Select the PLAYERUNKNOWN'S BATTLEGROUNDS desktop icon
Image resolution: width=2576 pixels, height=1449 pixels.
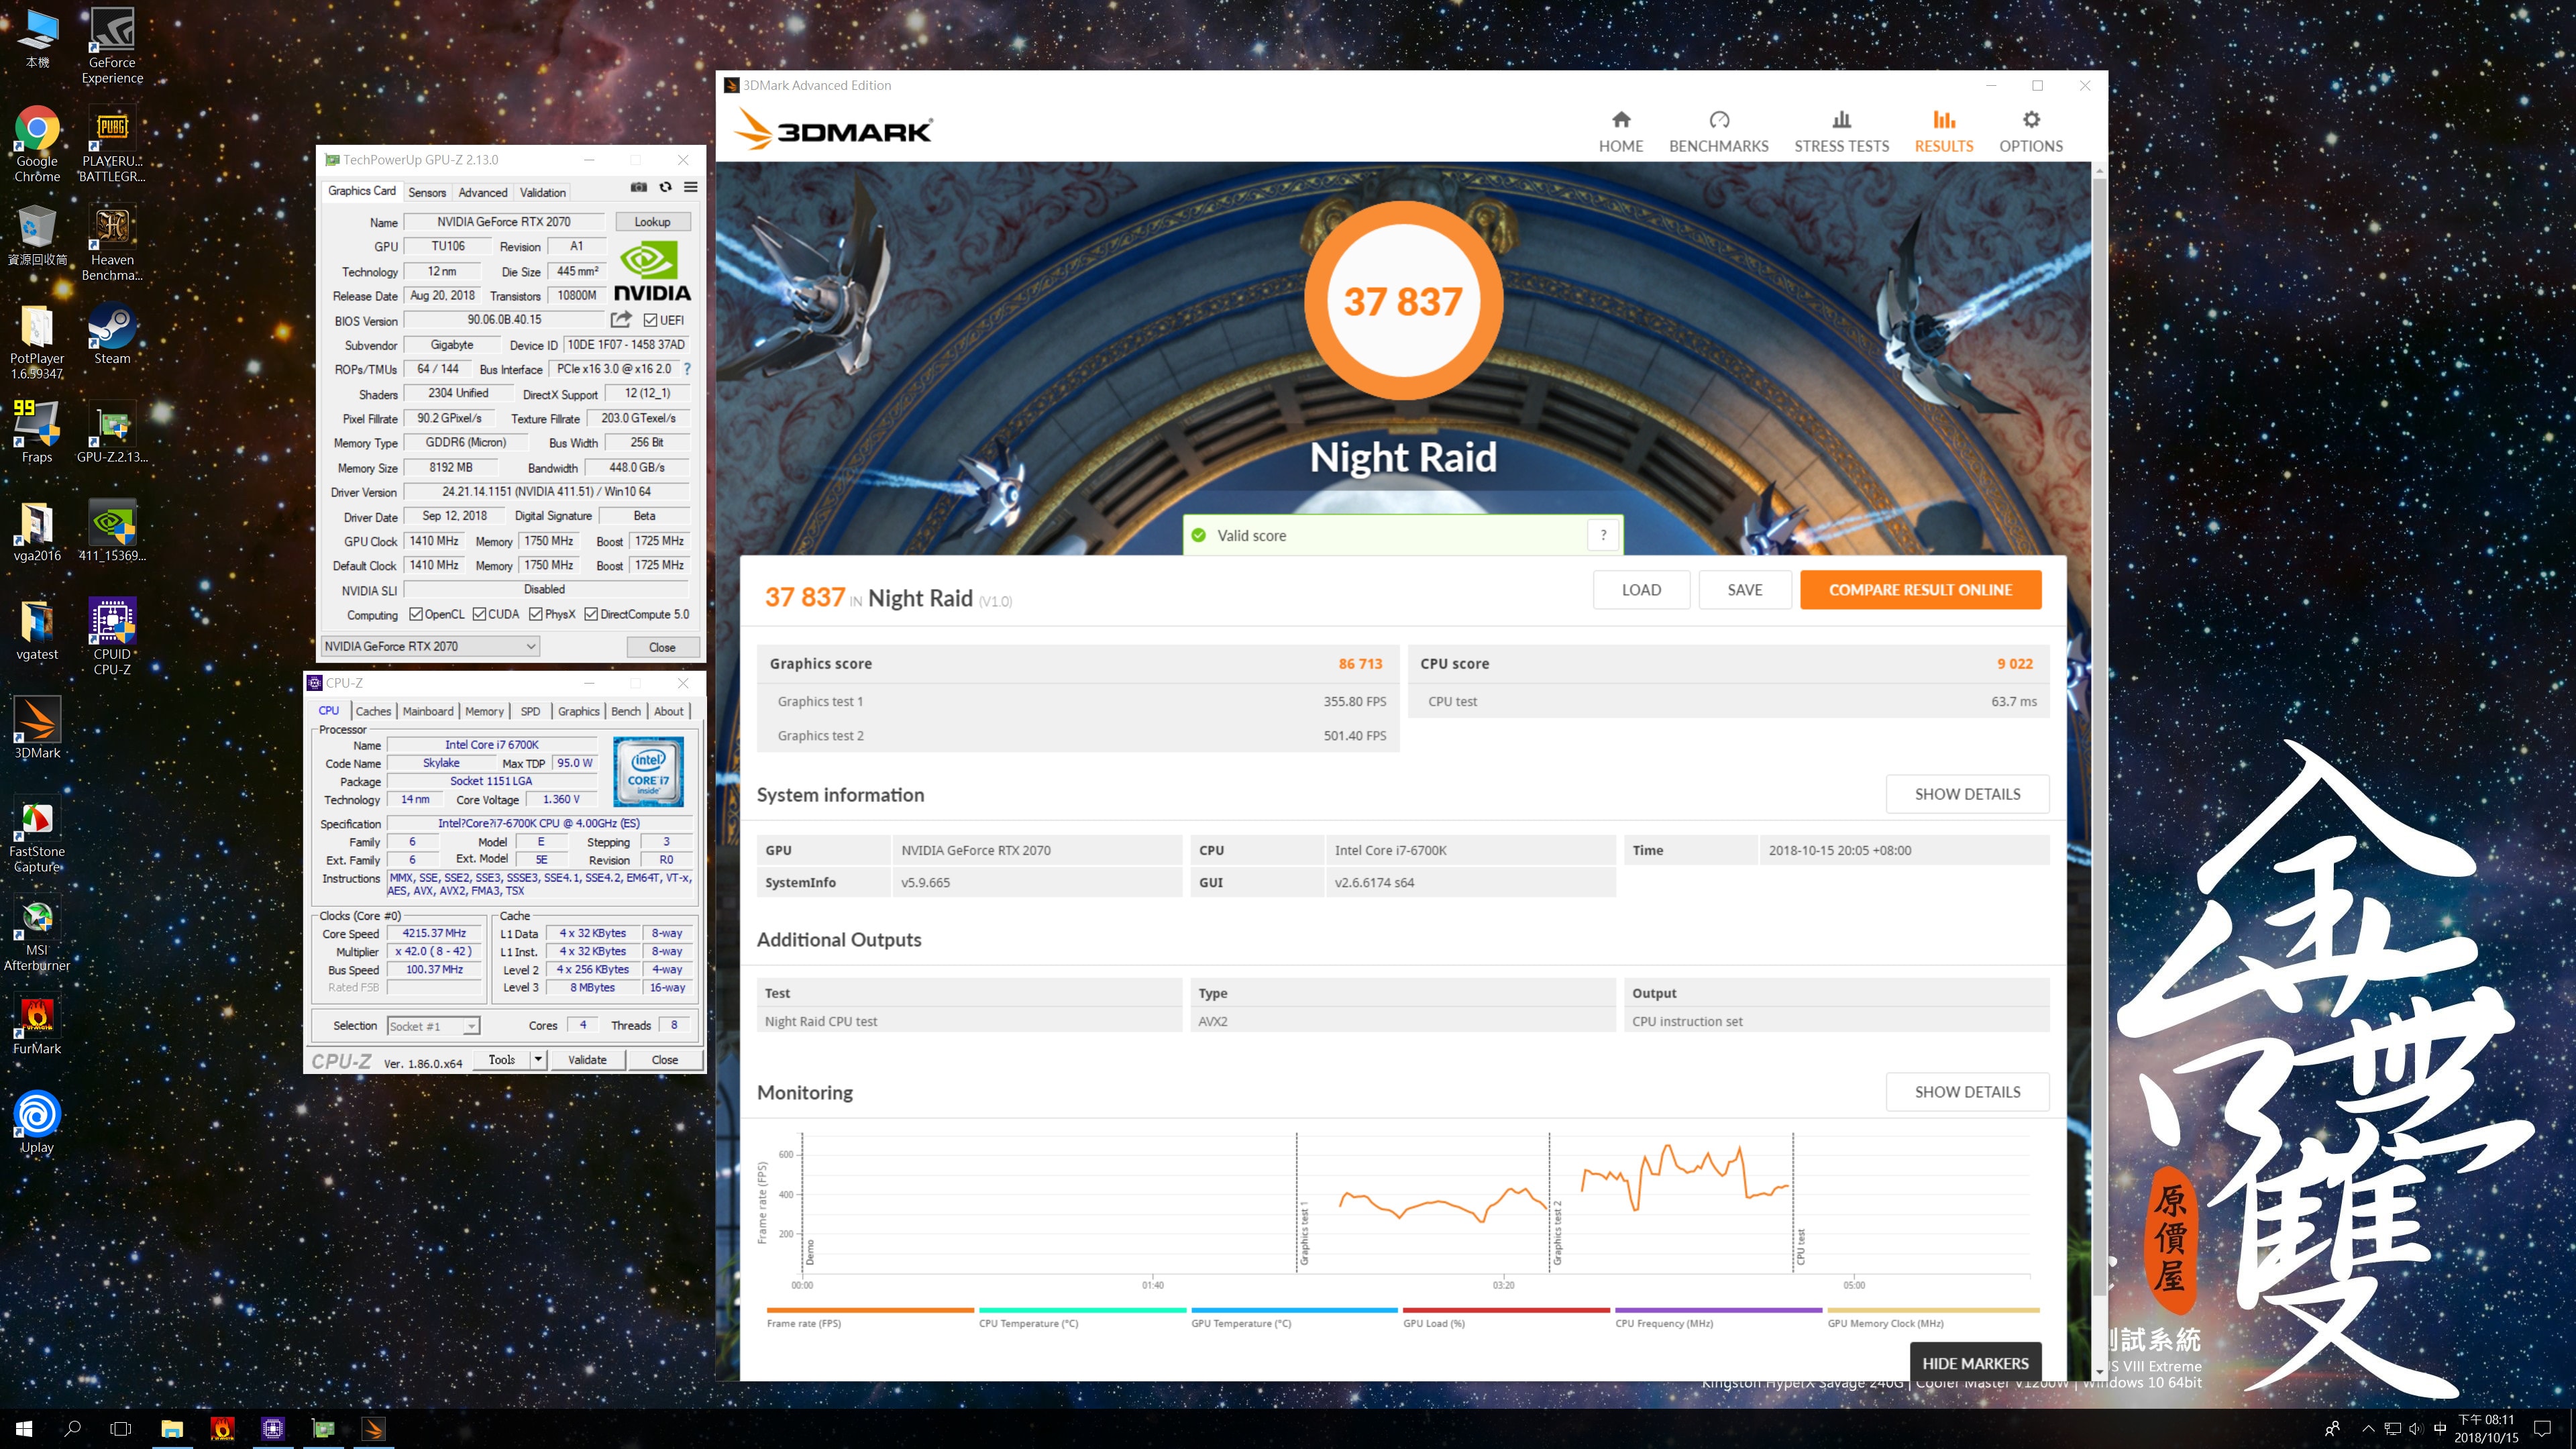[112, 145]
